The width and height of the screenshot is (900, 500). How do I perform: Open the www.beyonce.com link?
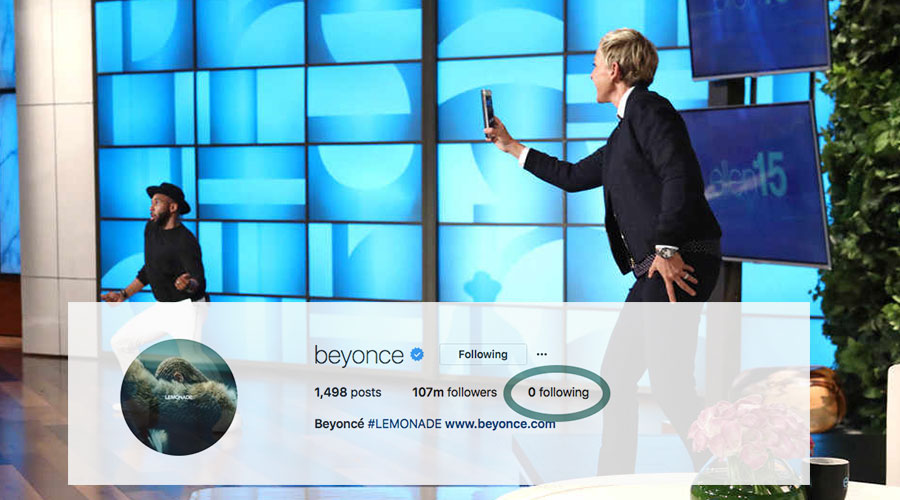[500, 424]
